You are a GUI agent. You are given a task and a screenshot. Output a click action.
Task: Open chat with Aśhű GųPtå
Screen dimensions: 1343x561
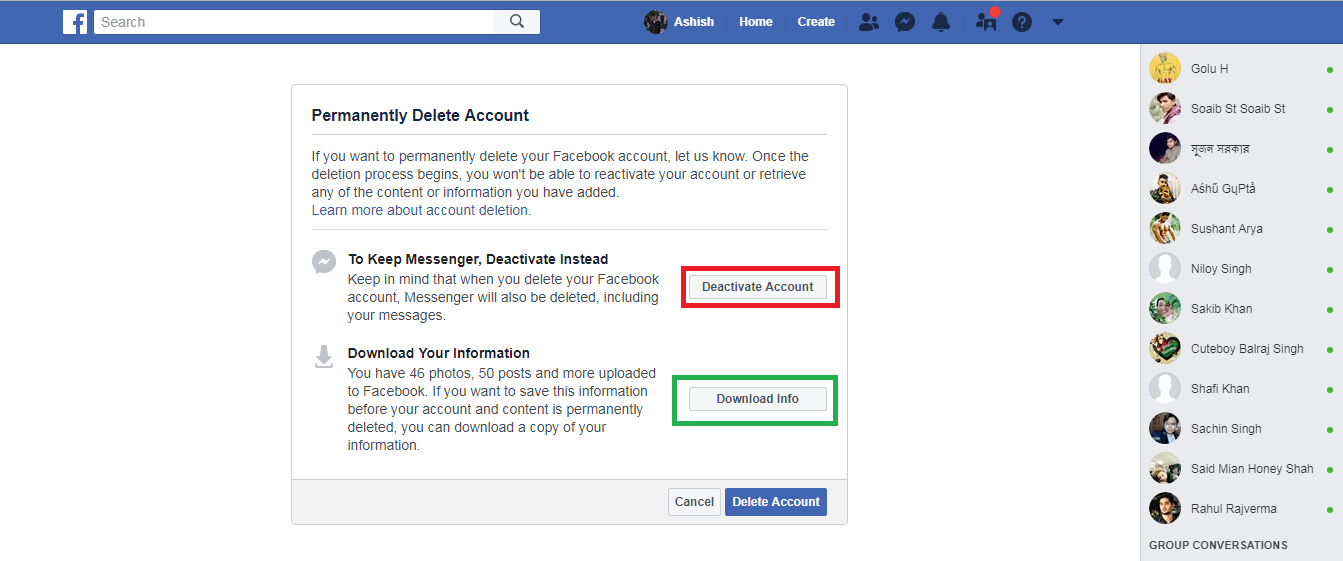[1241, 189]
